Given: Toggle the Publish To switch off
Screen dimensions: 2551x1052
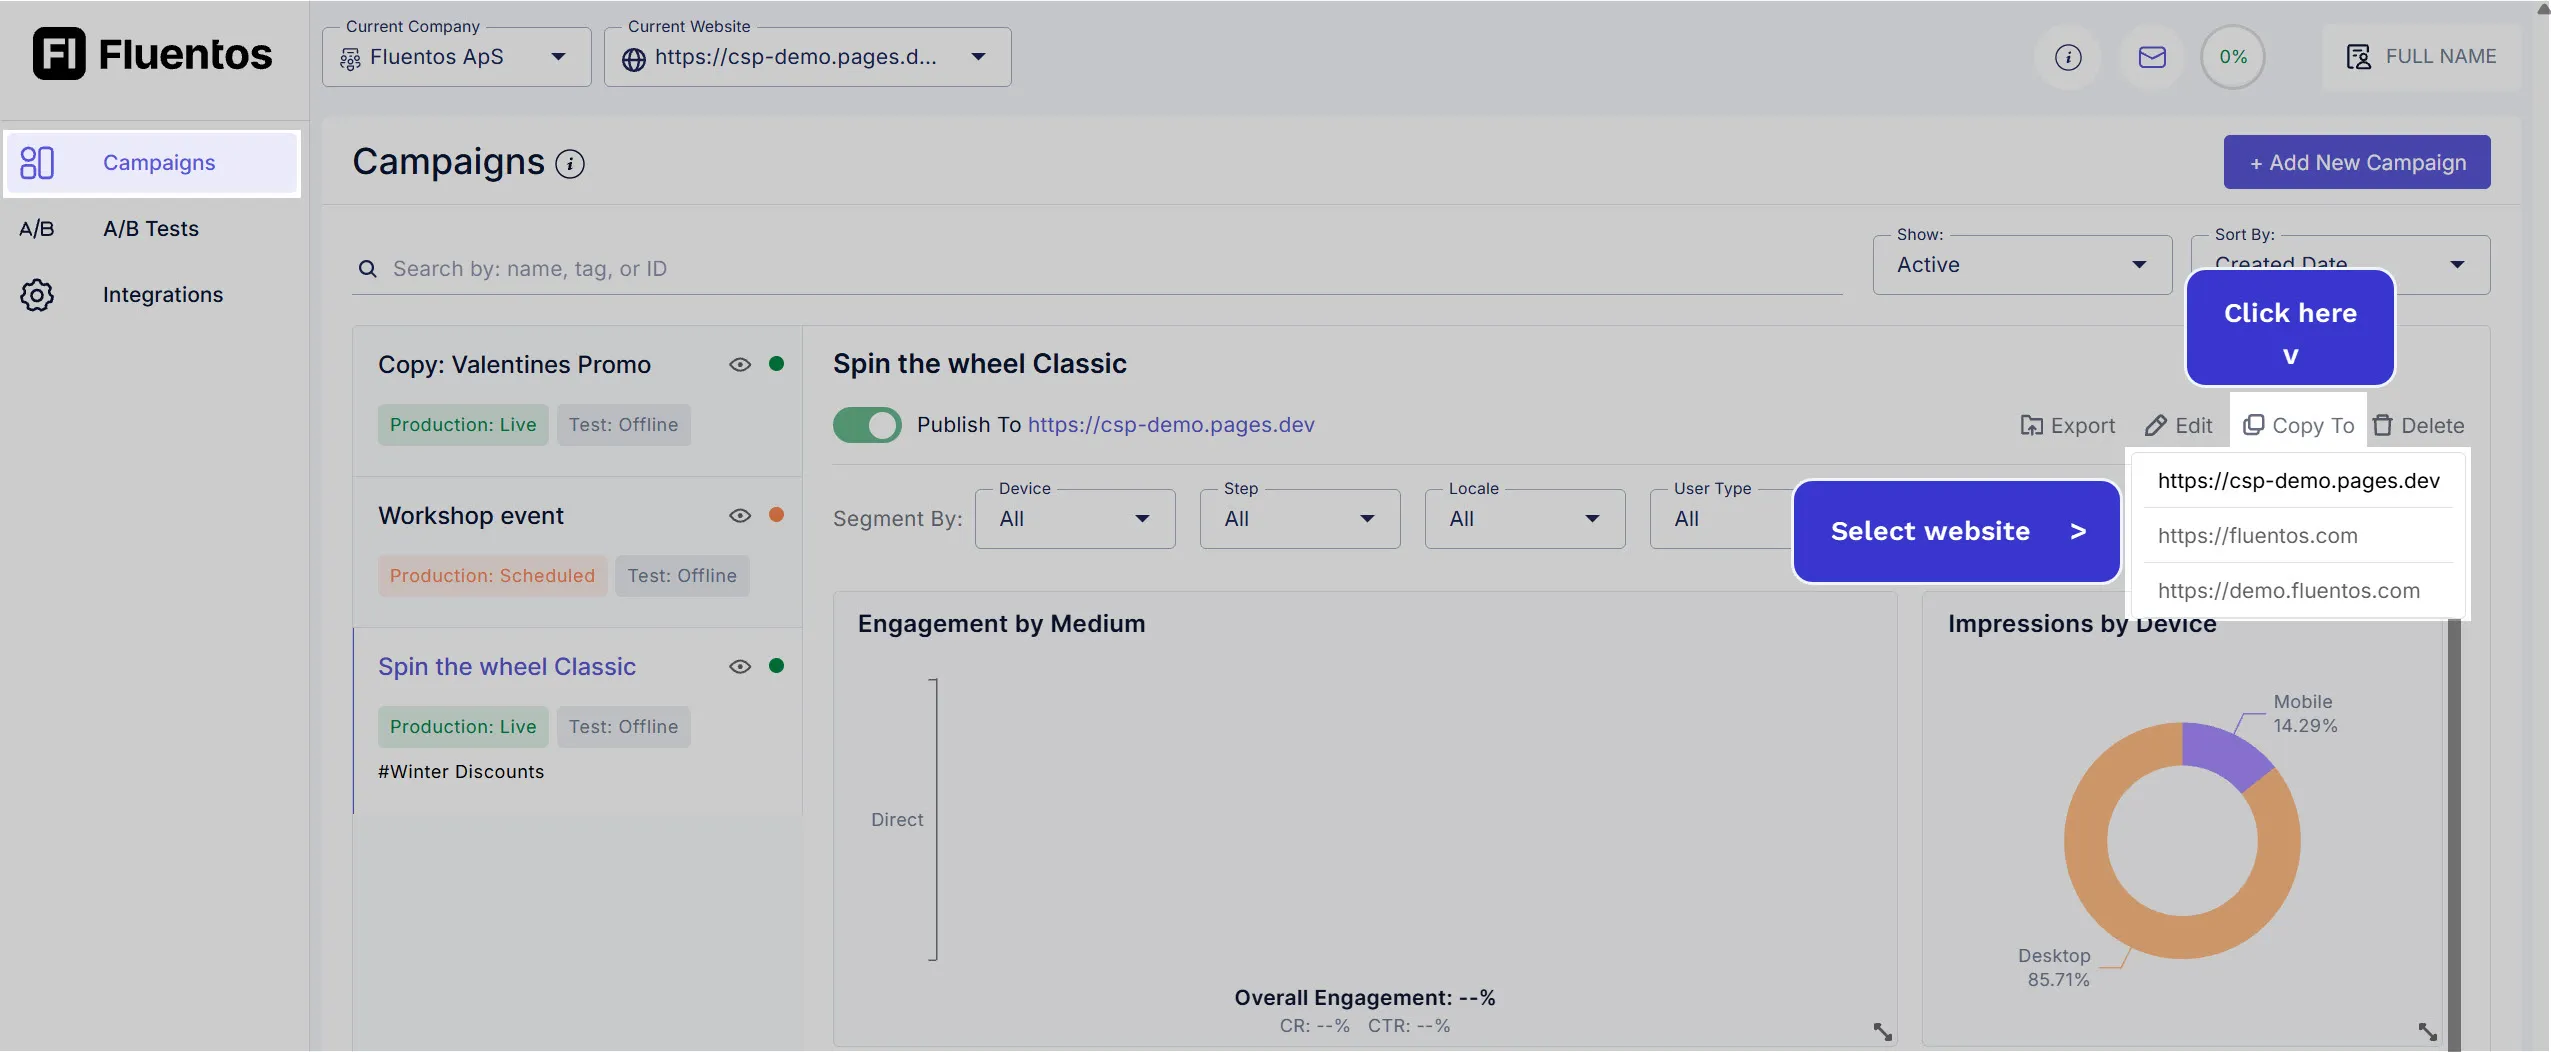Looking at the screenshot, I should [867, 425].
